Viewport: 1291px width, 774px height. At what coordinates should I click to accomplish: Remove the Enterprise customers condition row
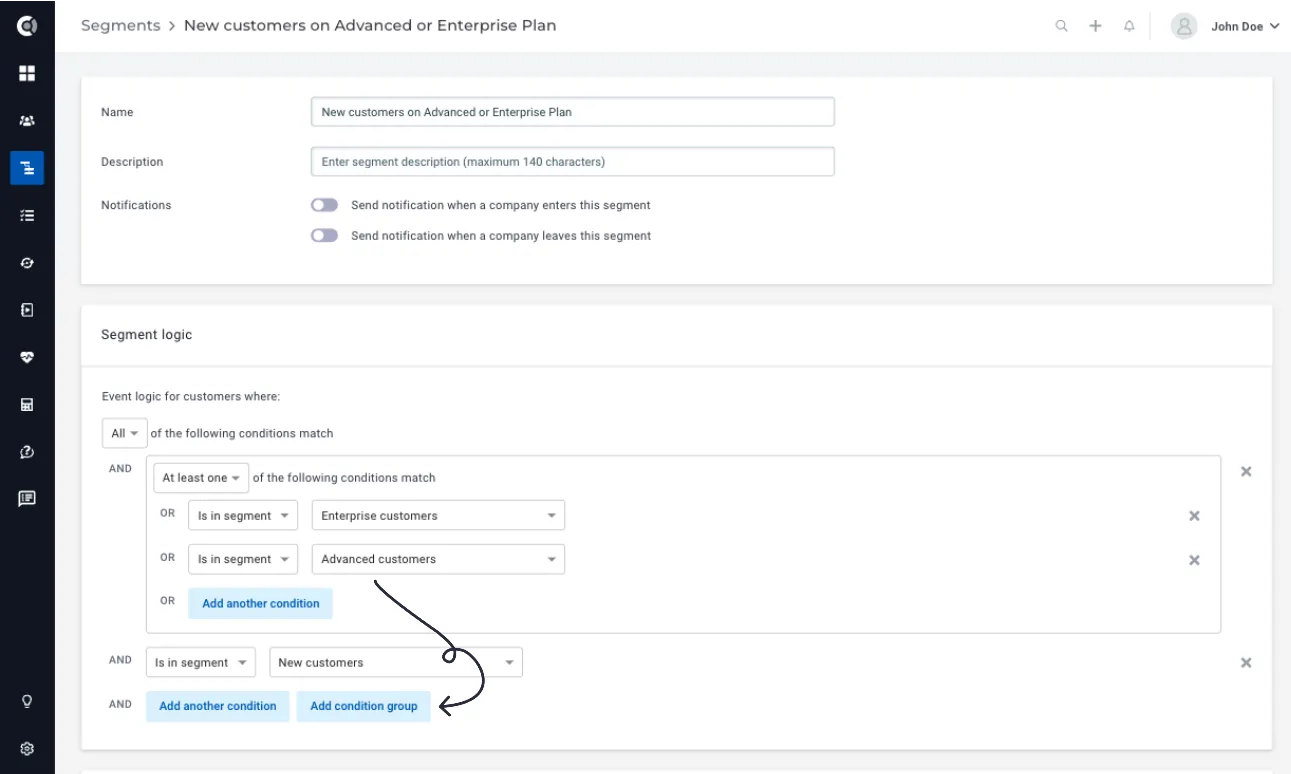[1194, 516]
